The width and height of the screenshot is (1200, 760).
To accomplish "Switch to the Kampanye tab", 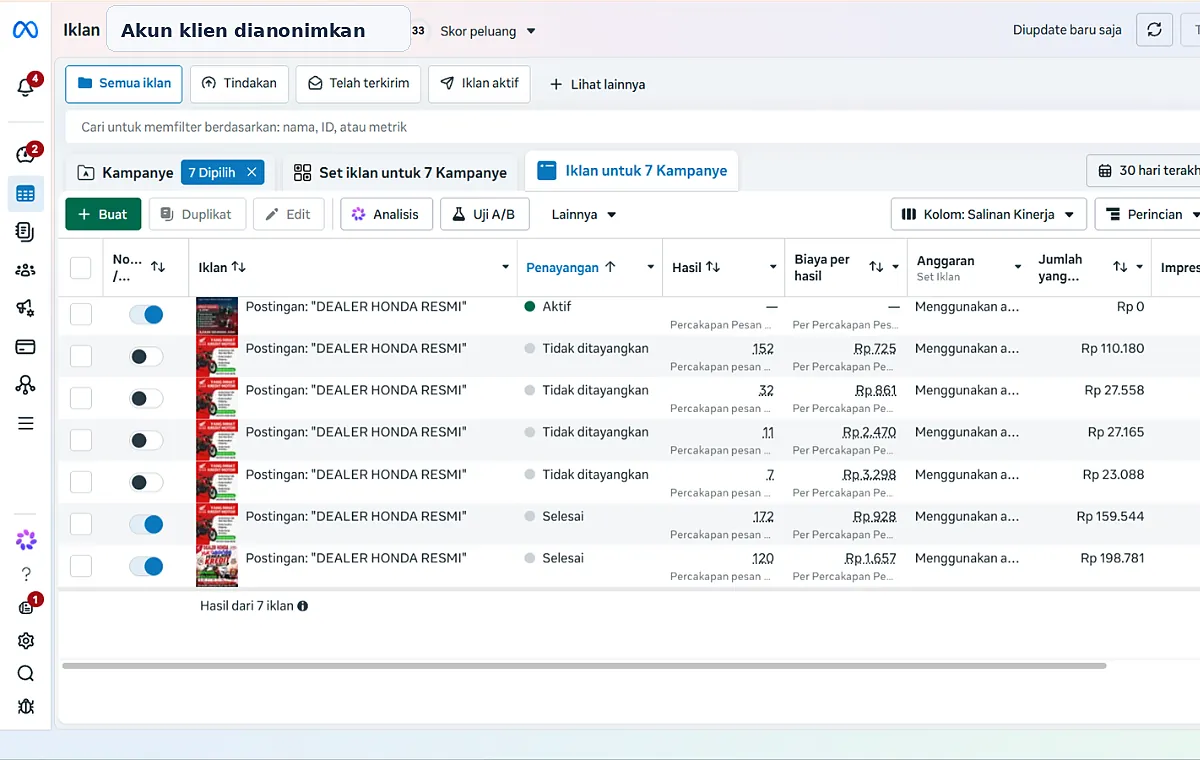I will 126,172.
